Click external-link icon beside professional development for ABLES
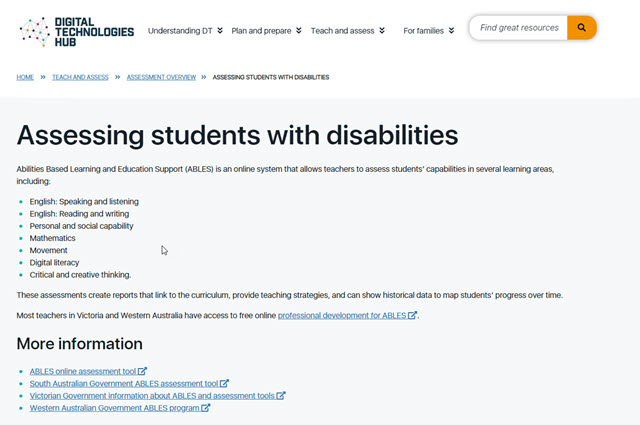The width and height of the screenshot is (640, 425). click(412, 316)
